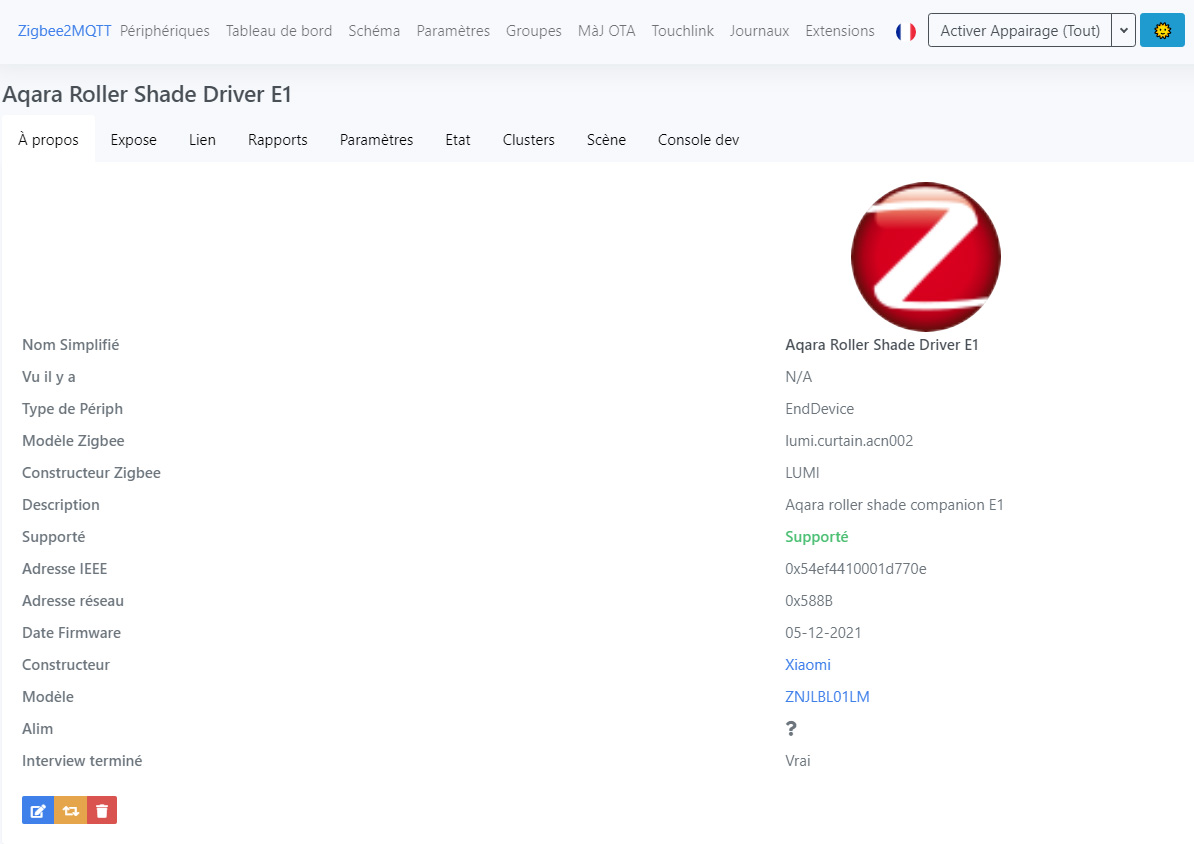Click the red trash delete device icon
This screenshot has width=1194, height=844.
102,810
